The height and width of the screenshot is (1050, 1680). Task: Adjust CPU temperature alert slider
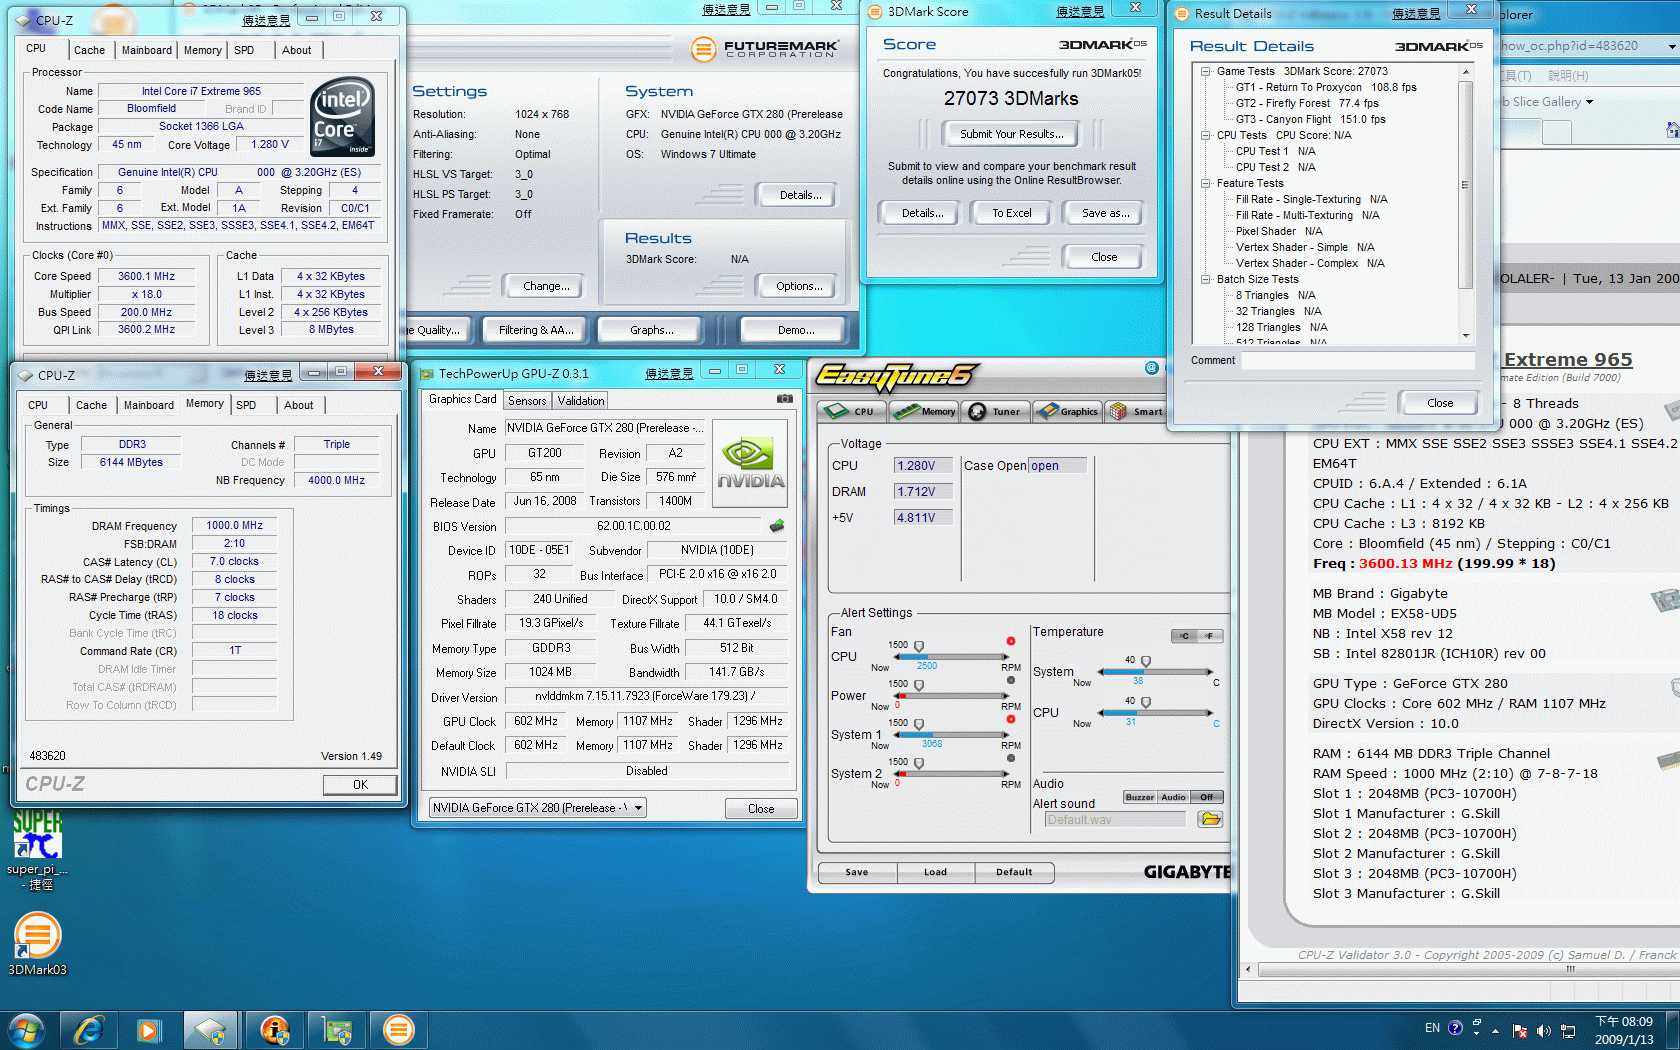coord(1146,703)
